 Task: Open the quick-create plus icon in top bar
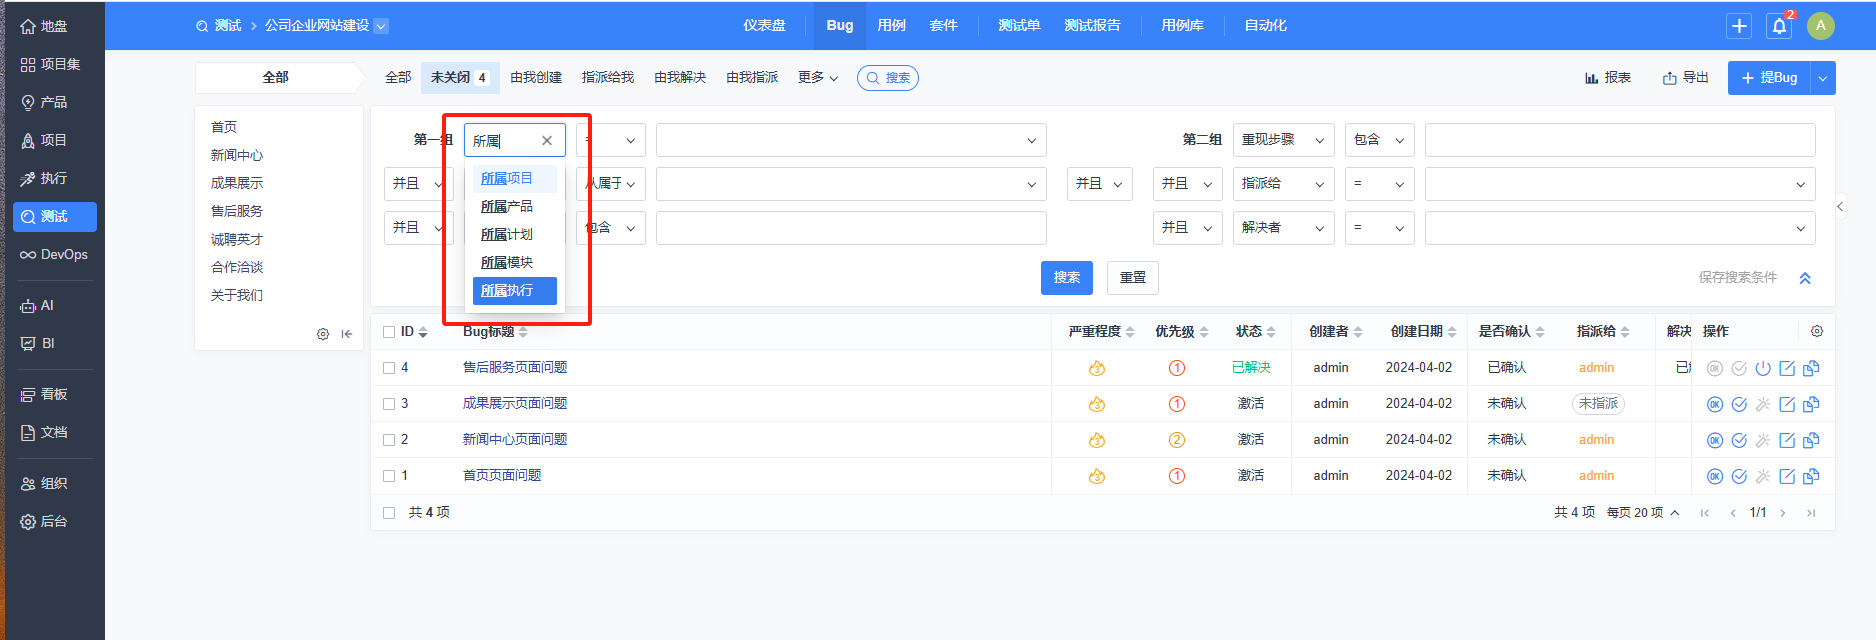(1739, 26)
